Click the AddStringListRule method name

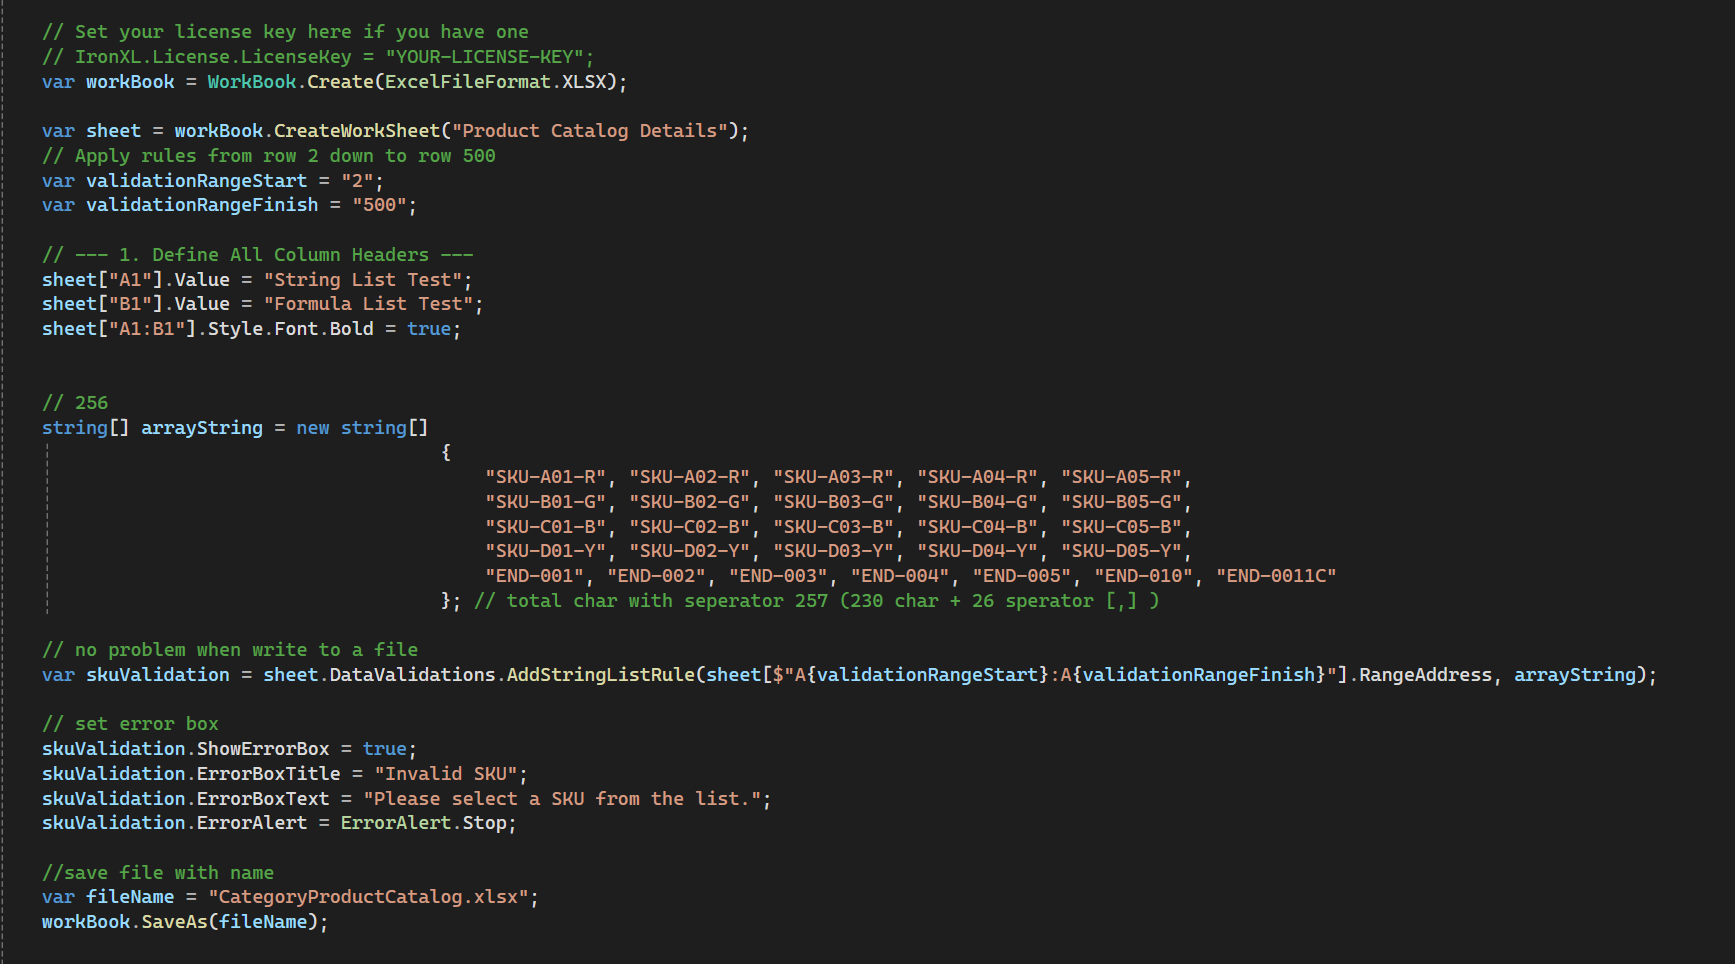(600, 675)
